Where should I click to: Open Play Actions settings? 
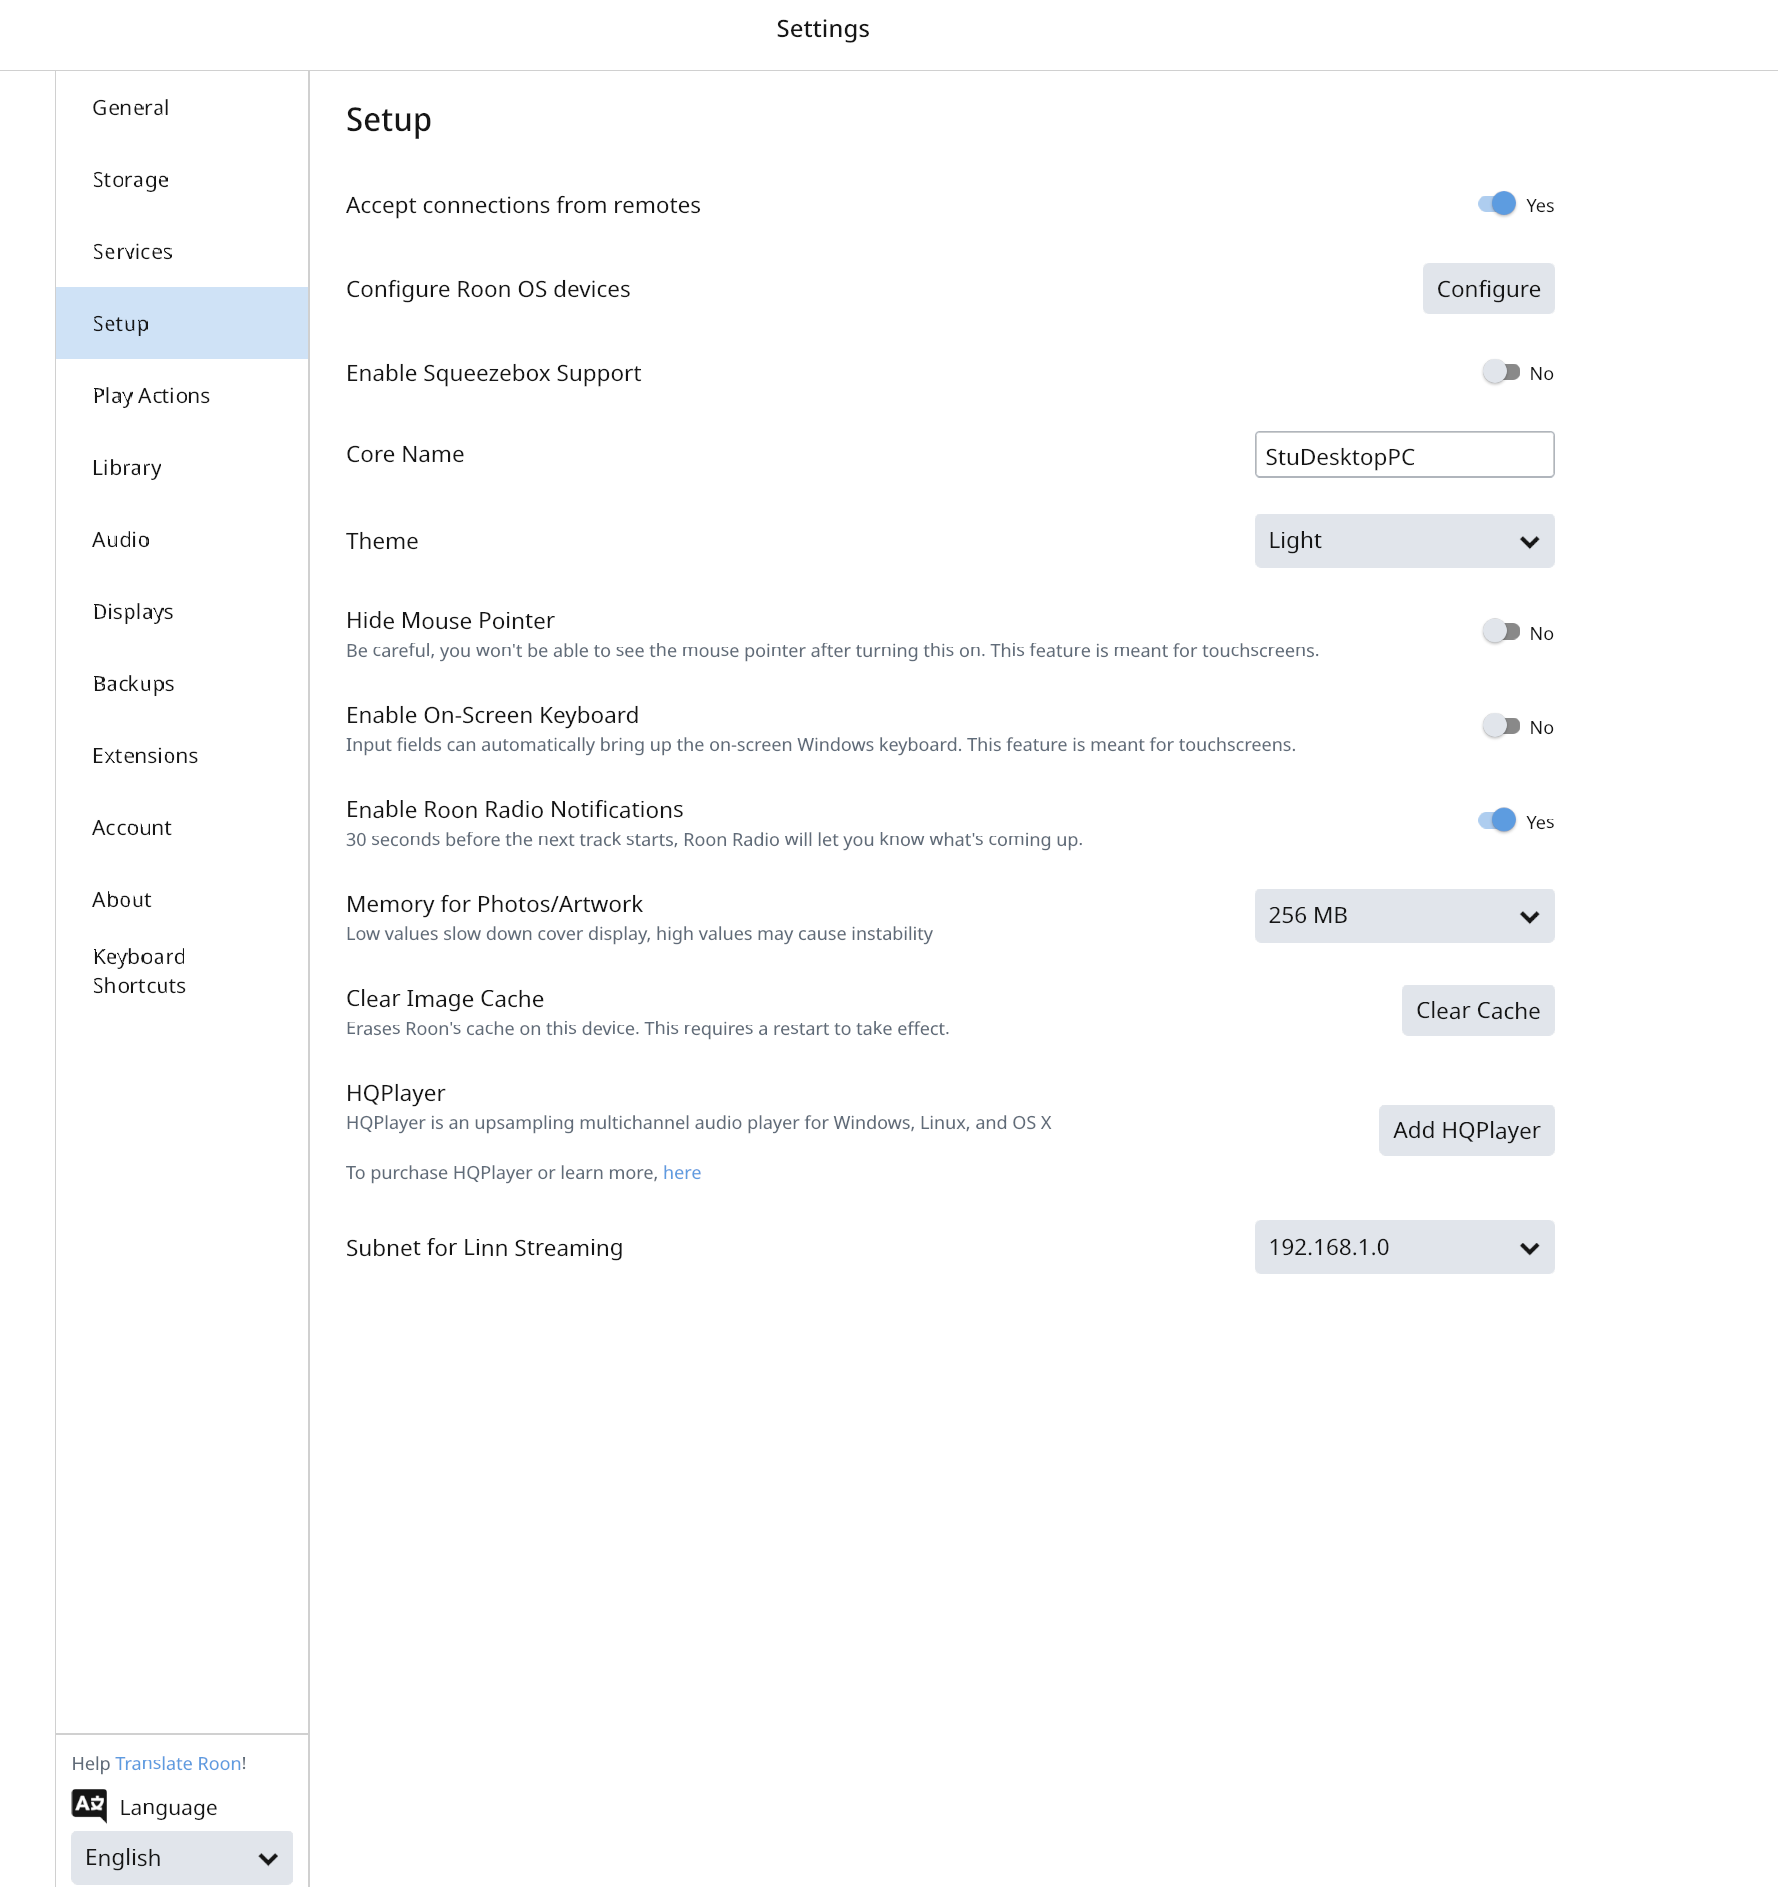coord(182,395)
